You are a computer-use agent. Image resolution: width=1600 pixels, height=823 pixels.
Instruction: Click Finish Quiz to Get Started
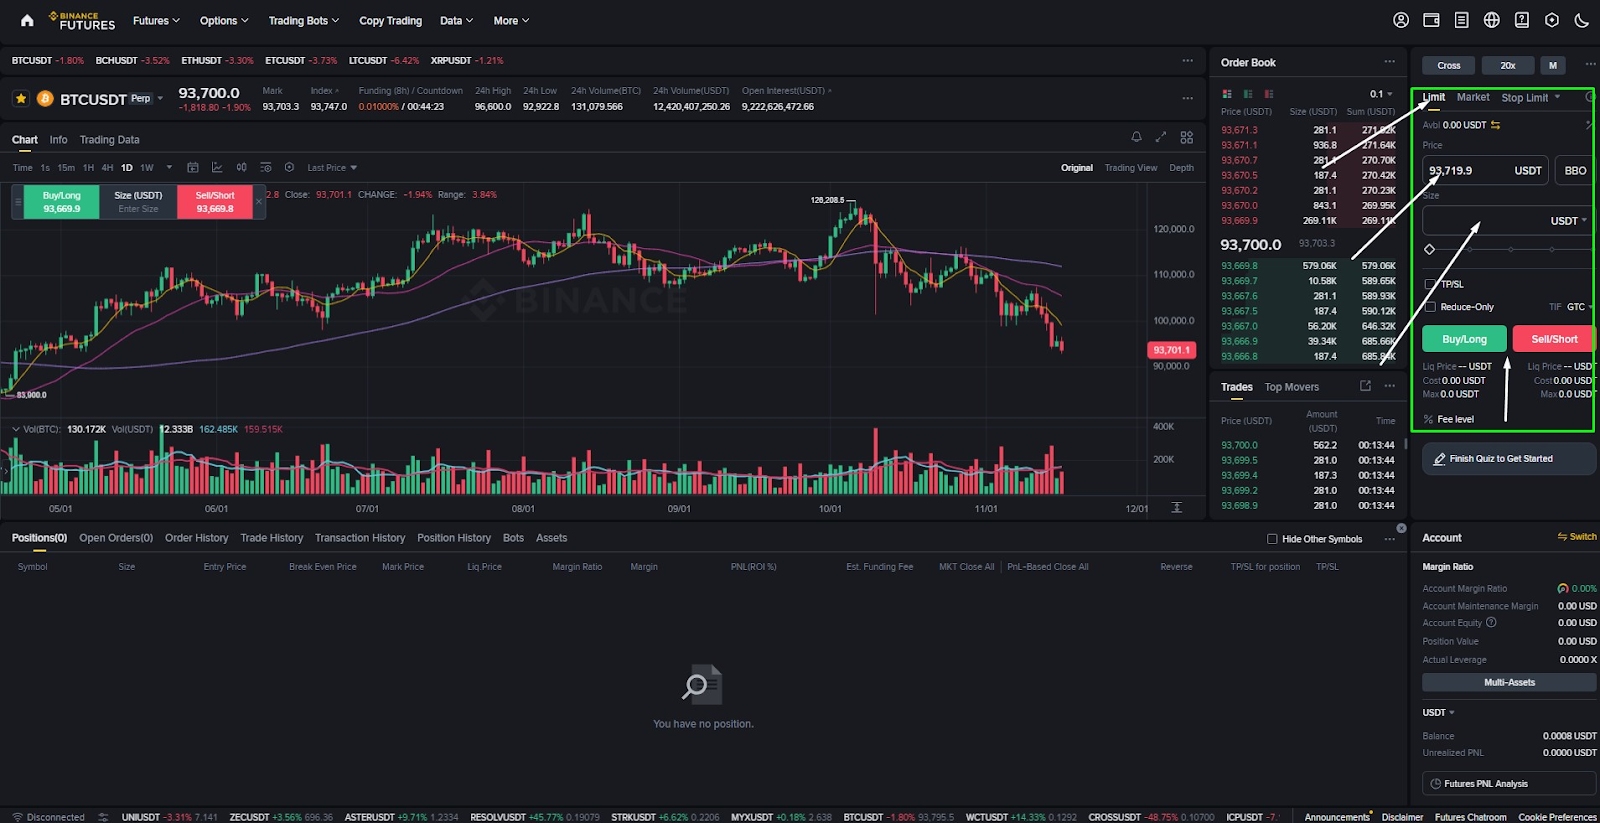coord(1508,459)
